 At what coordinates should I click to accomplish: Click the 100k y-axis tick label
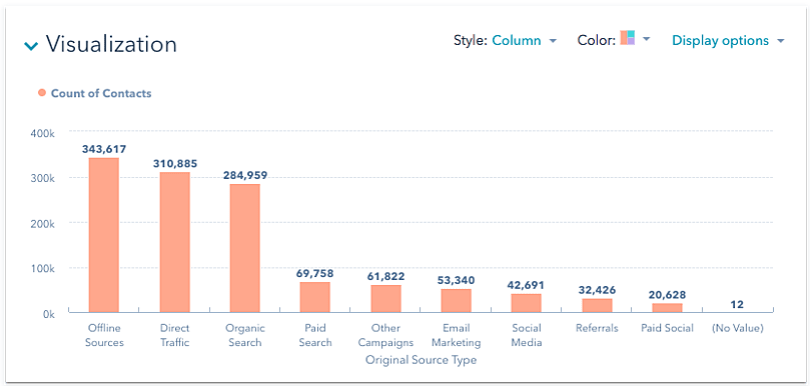[x=42, y=269]
